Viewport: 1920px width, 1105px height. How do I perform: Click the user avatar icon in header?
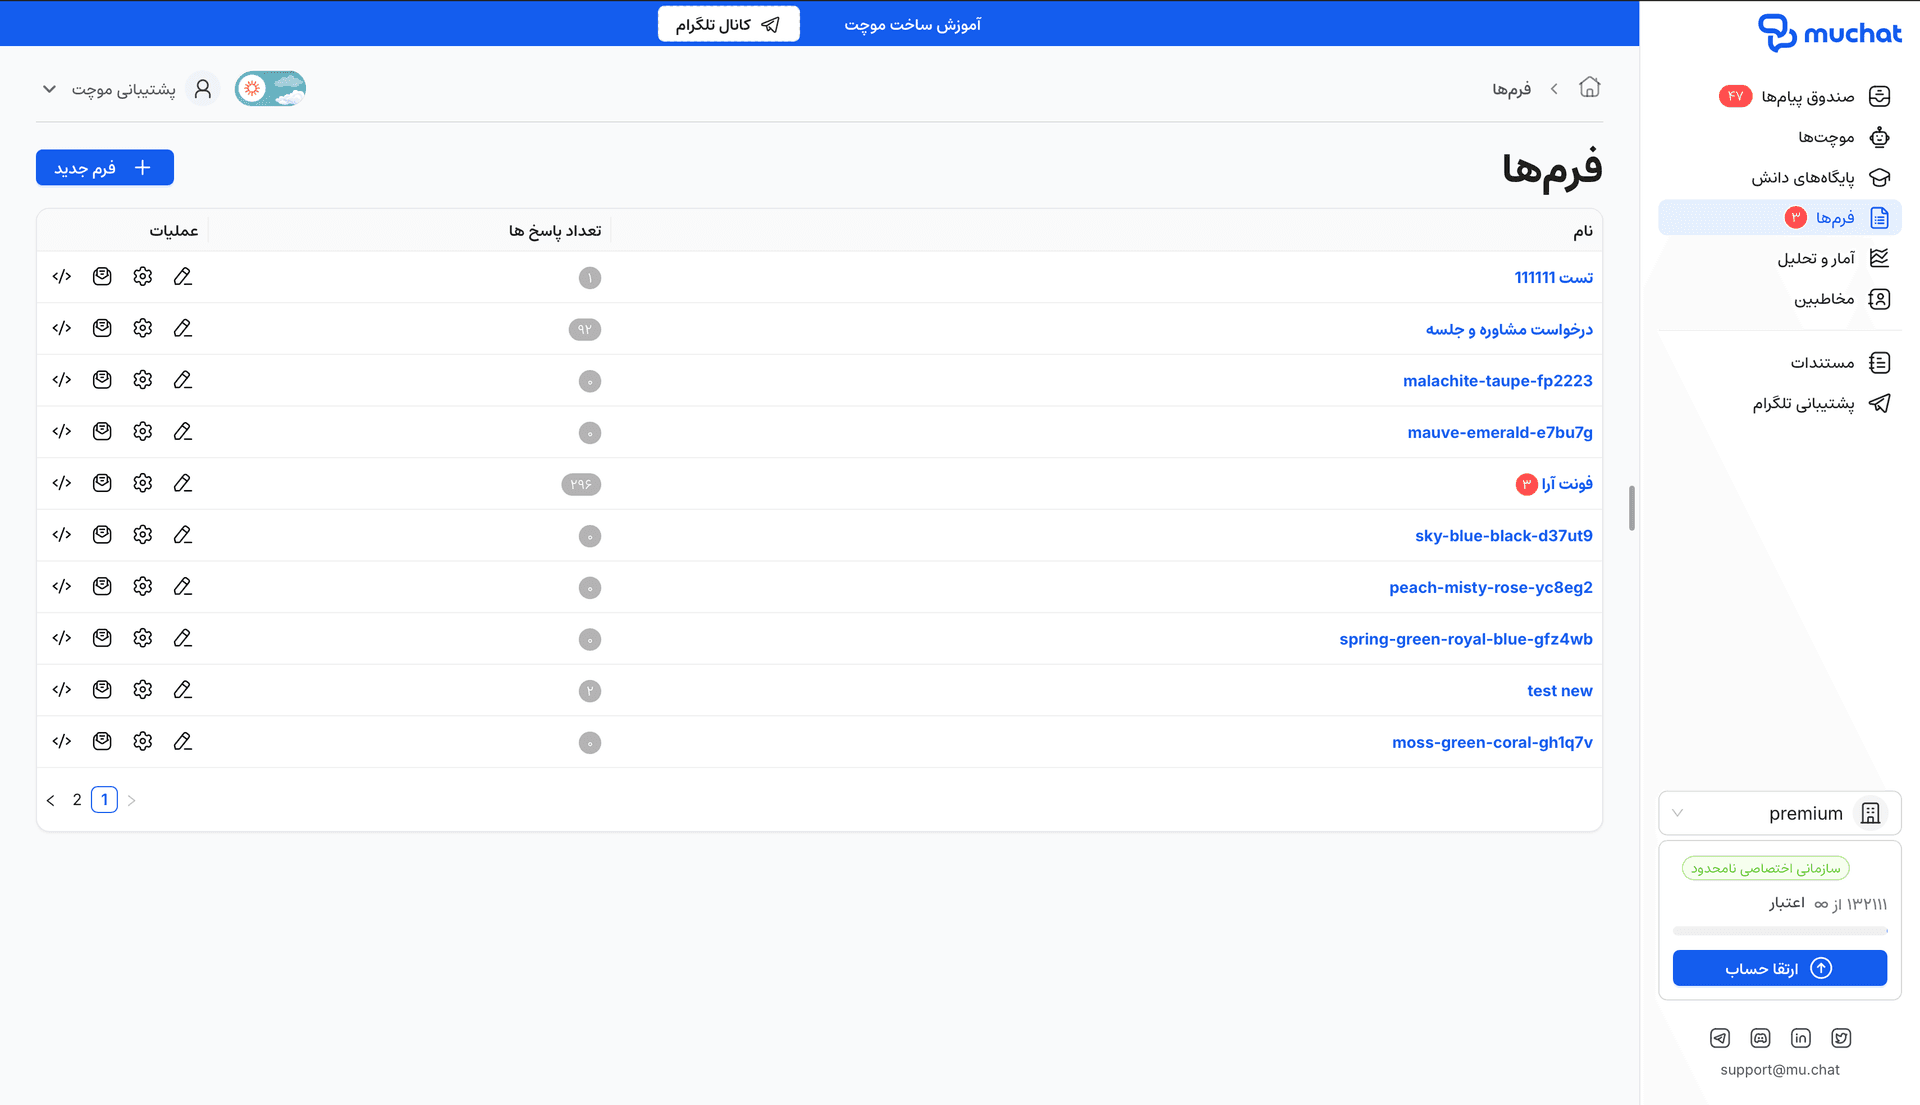(x=203, y=89)
